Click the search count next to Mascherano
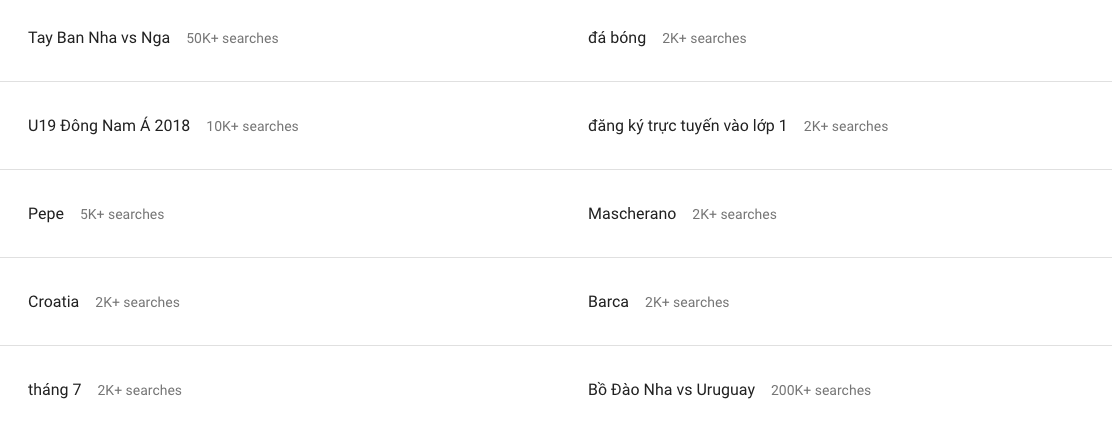The height and width of the screenshot is (428, 1112). pos(734,214)
